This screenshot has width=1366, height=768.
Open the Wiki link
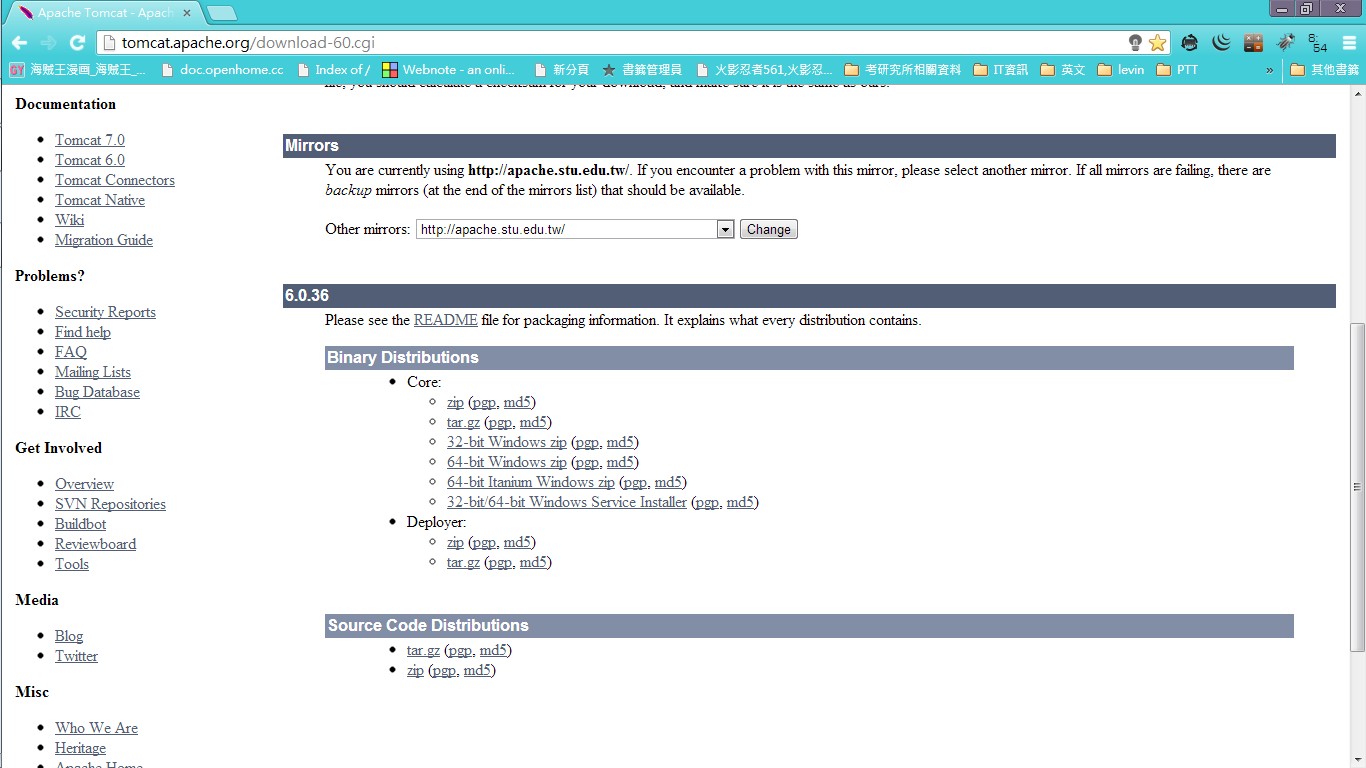tap(70, 220)
